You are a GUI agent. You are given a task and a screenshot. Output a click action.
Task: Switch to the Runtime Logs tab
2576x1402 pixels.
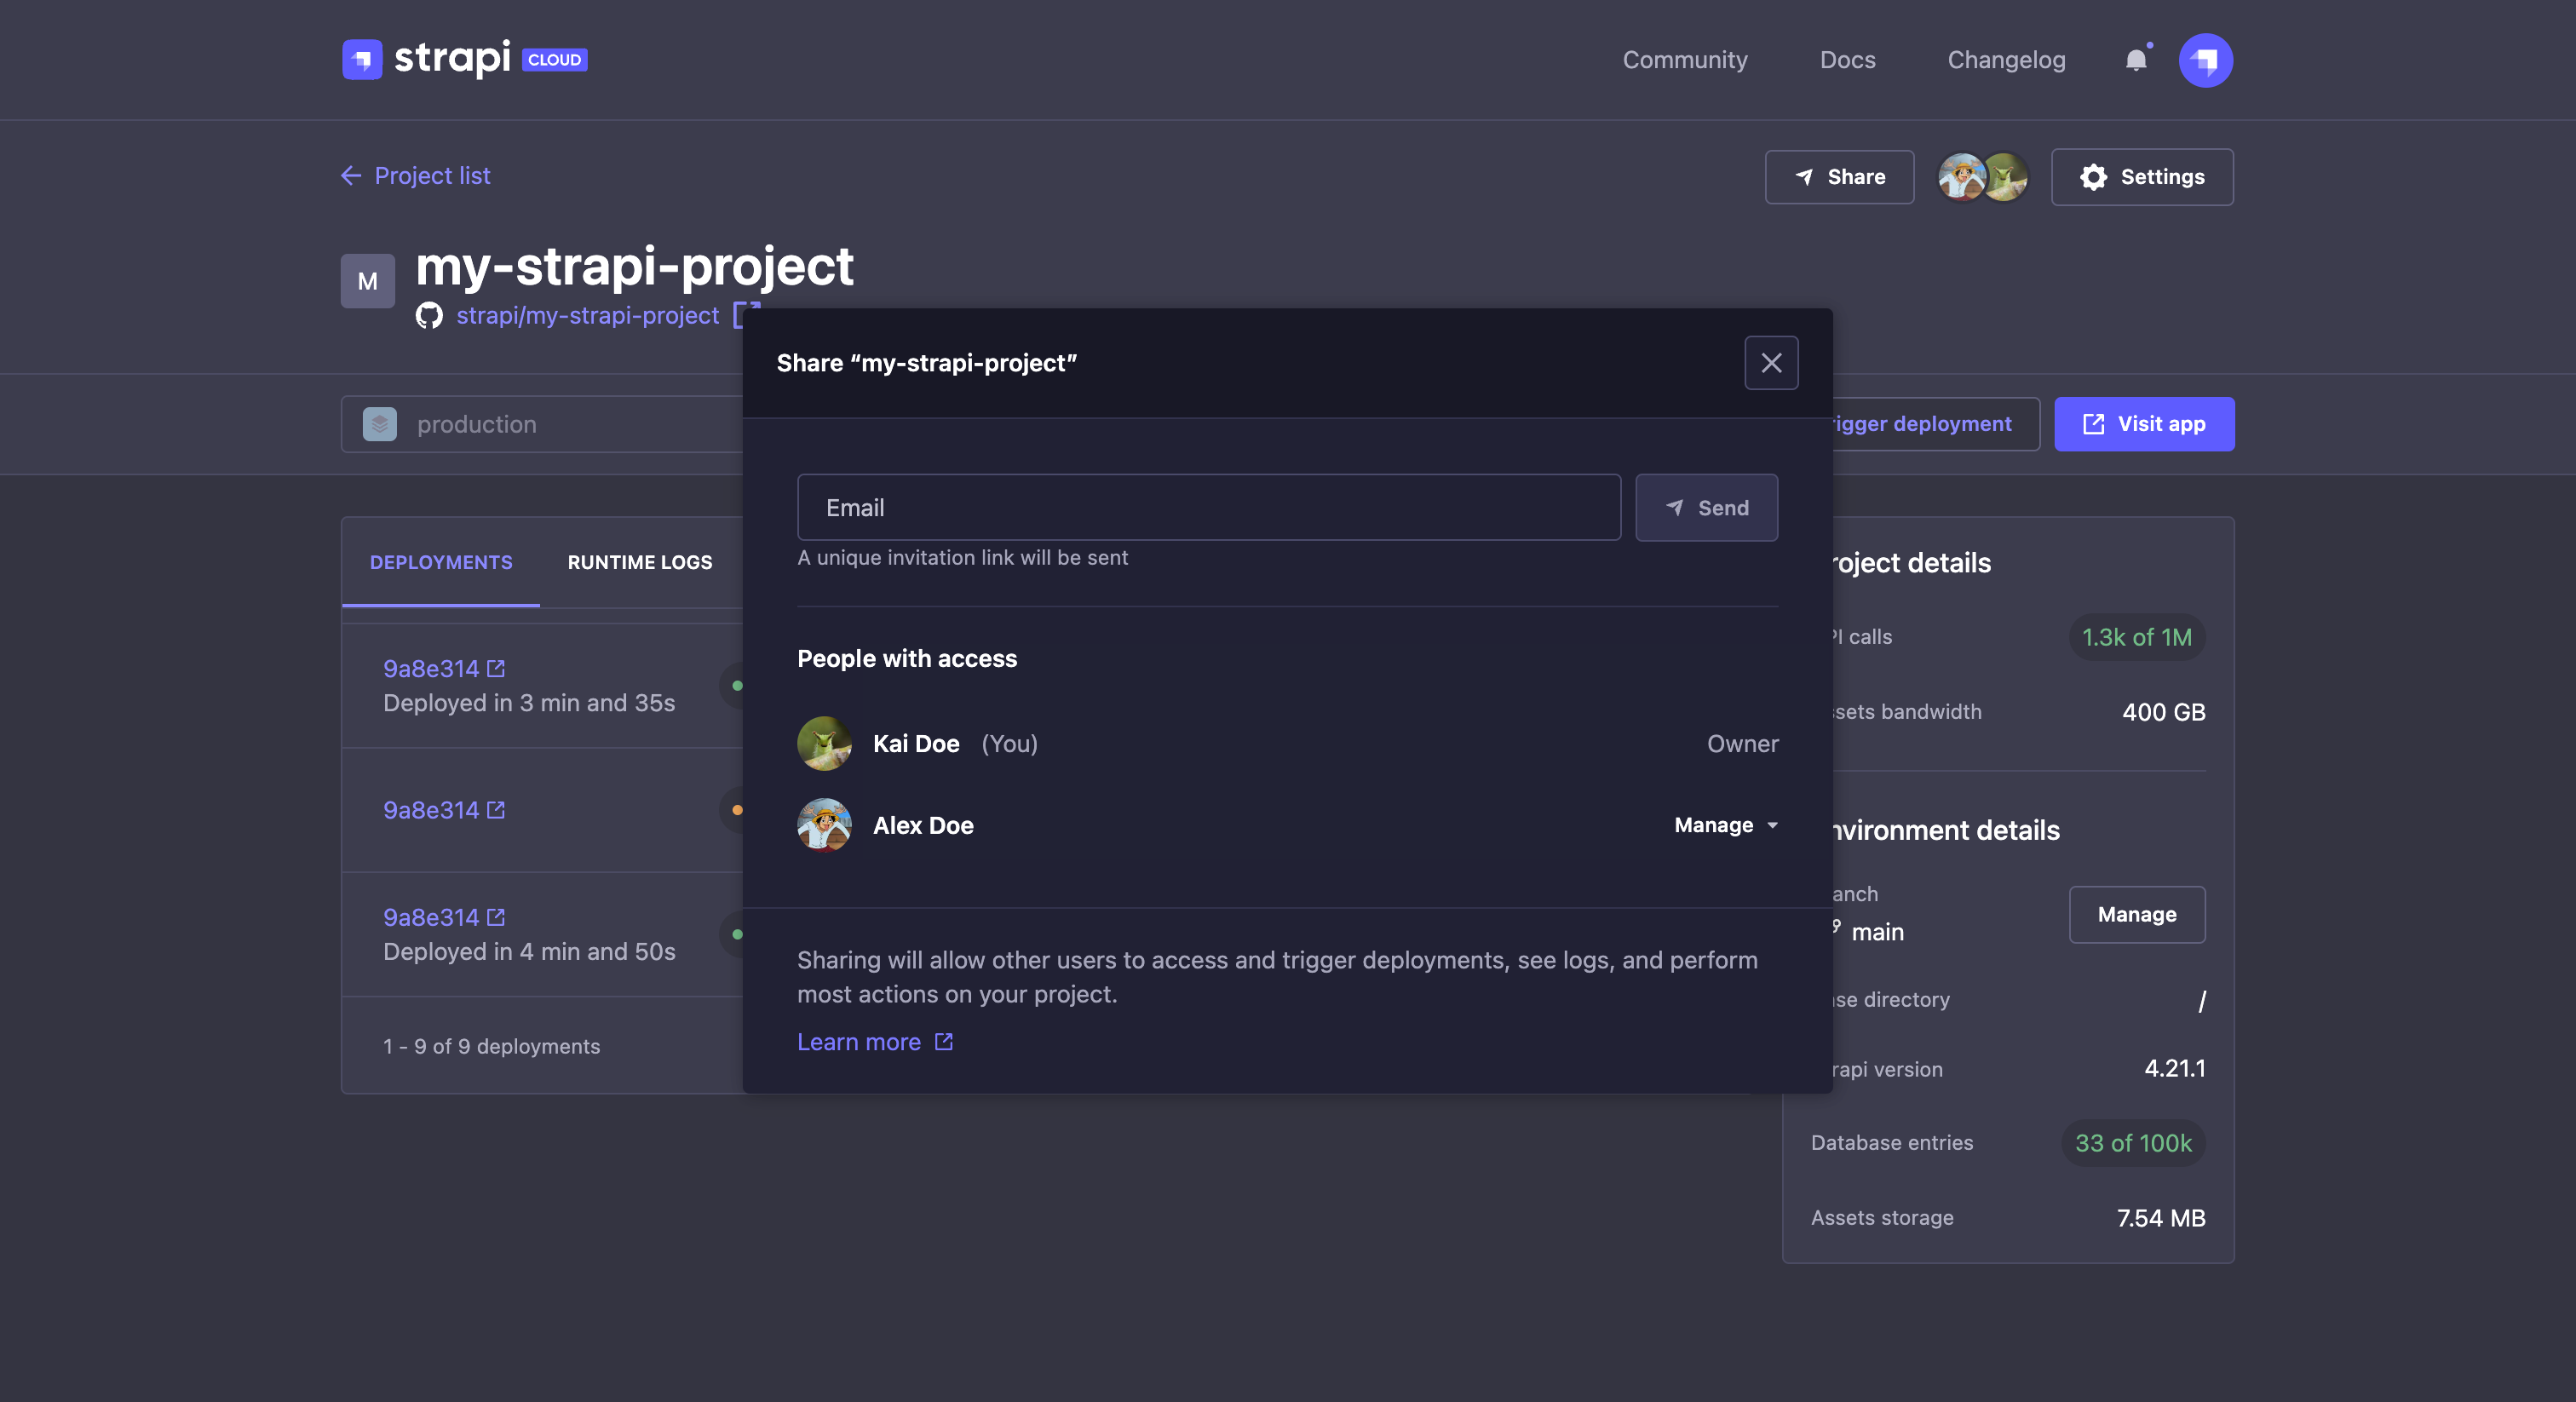click(640, 562)
